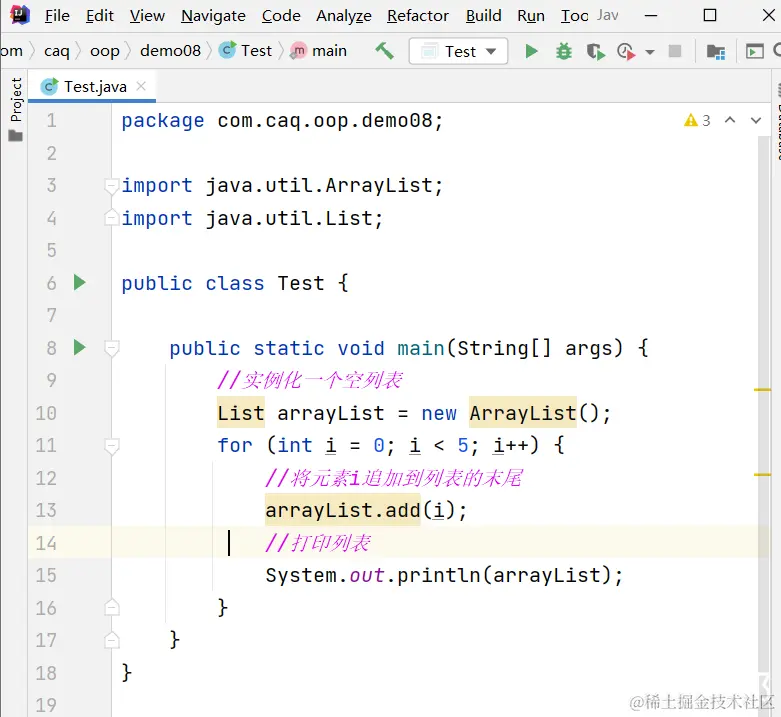Go to next highlighted error arrow

pyautogui.click(x=756, y=120)
